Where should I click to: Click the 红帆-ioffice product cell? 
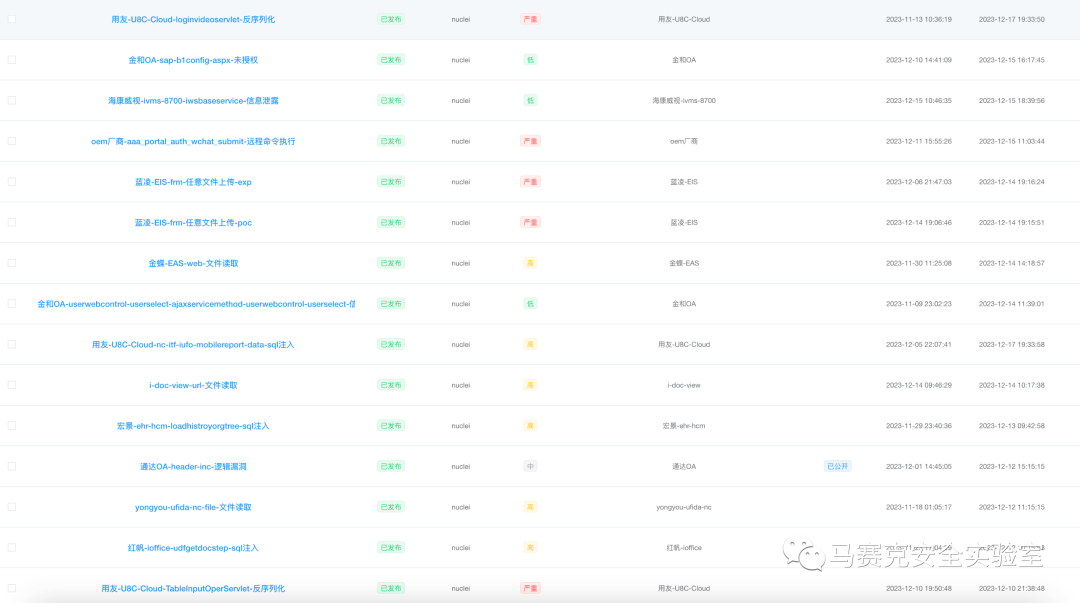coord(684,548)
